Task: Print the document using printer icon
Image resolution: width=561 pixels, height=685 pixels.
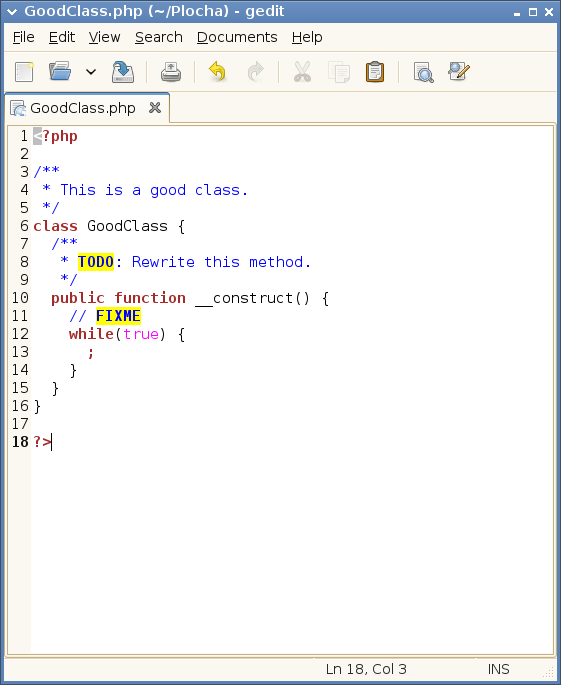Action: click(171, 72)
